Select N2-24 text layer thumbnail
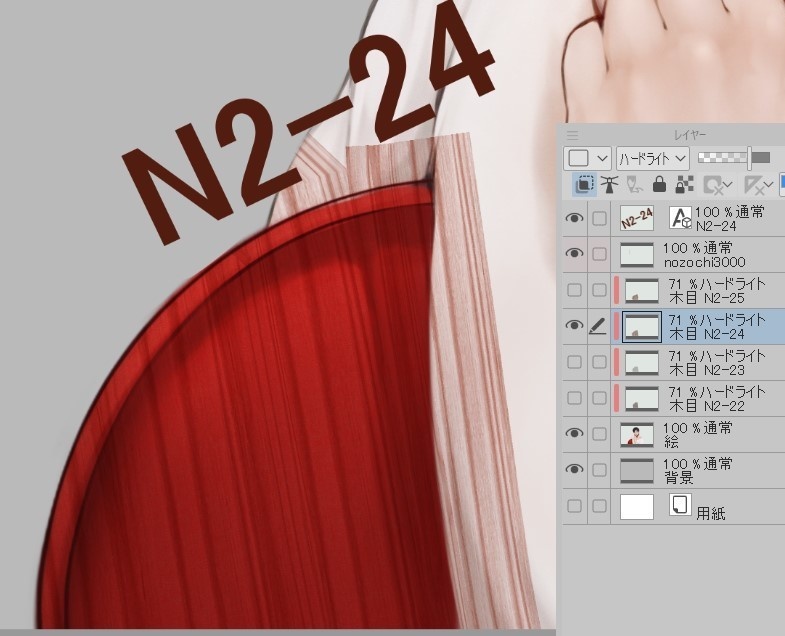The height and width of the screenshot is (636, 785). pos(637,218)
